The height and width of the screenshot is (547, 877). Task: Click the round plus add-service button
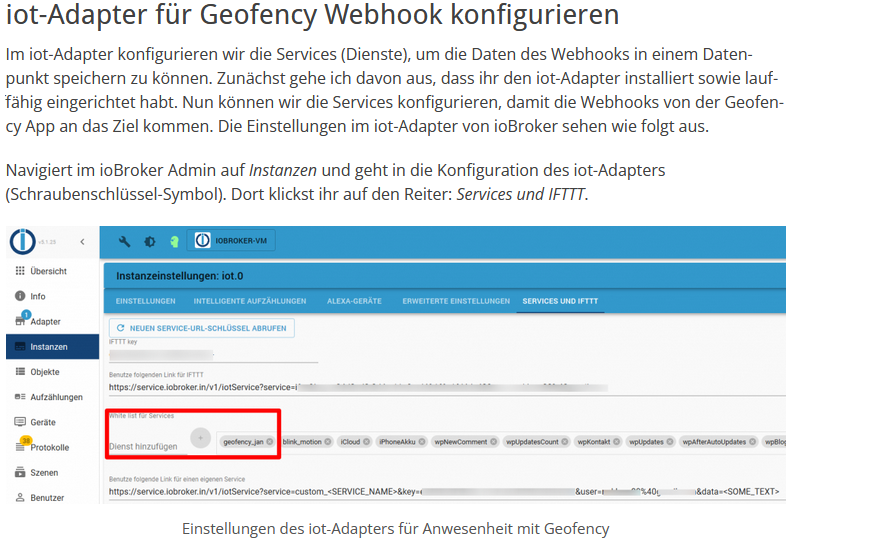point(200,438)
